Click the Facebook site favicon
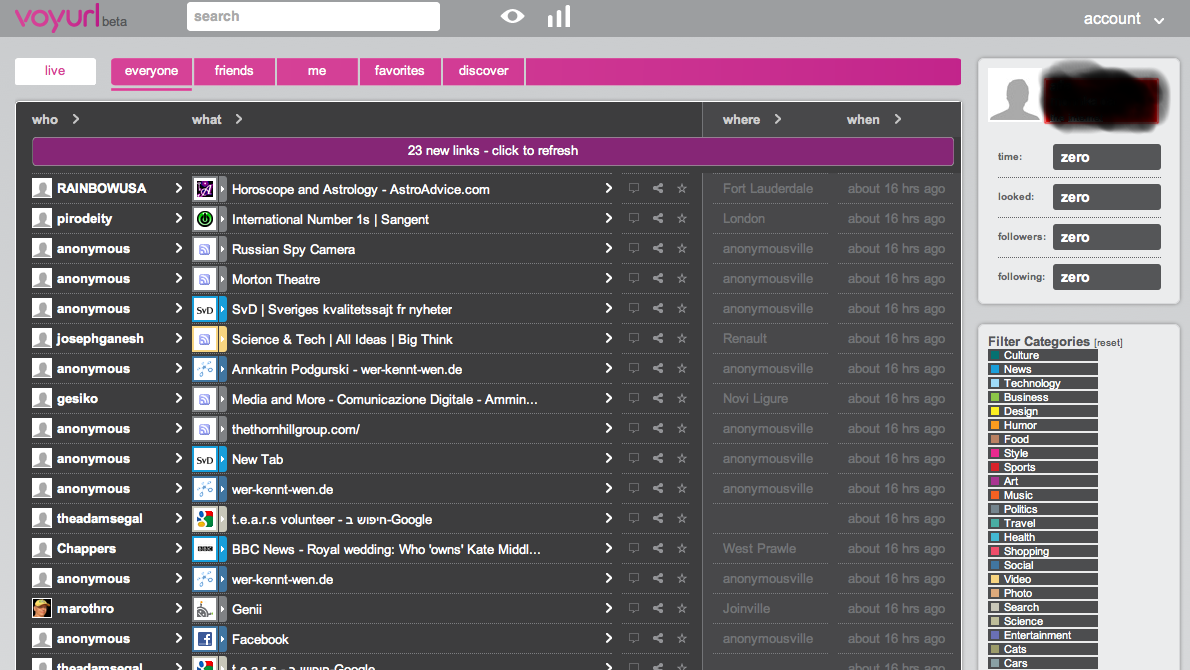The image size is (1190, 670). [x=204, y=639]
